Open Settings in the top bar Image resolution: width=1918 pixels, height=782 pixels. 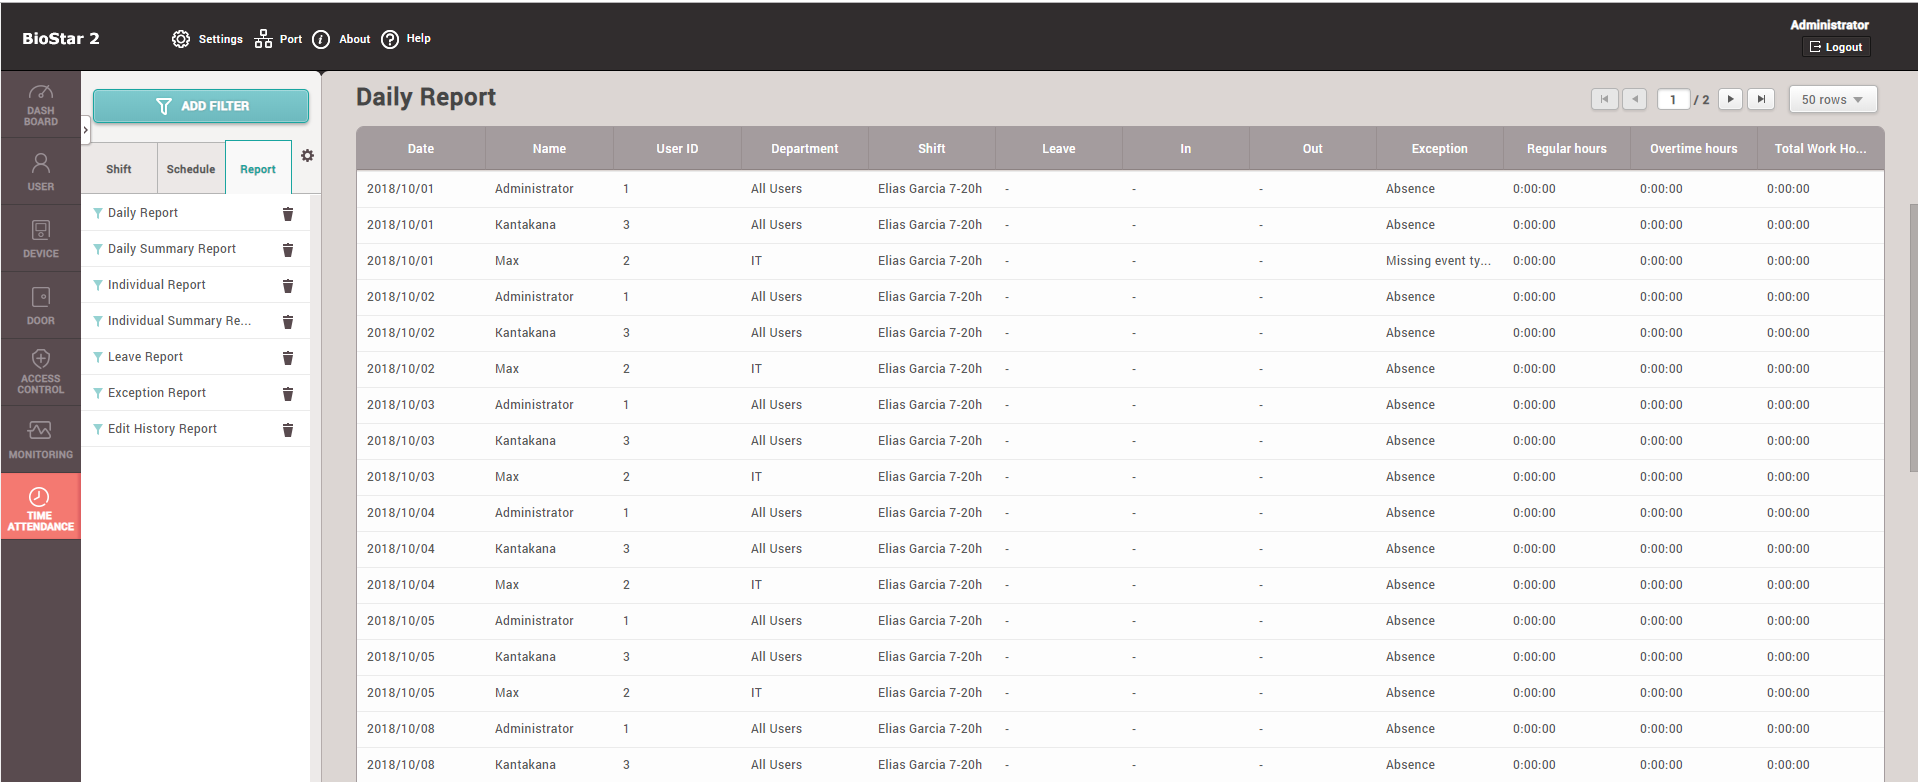pos(208,39)
